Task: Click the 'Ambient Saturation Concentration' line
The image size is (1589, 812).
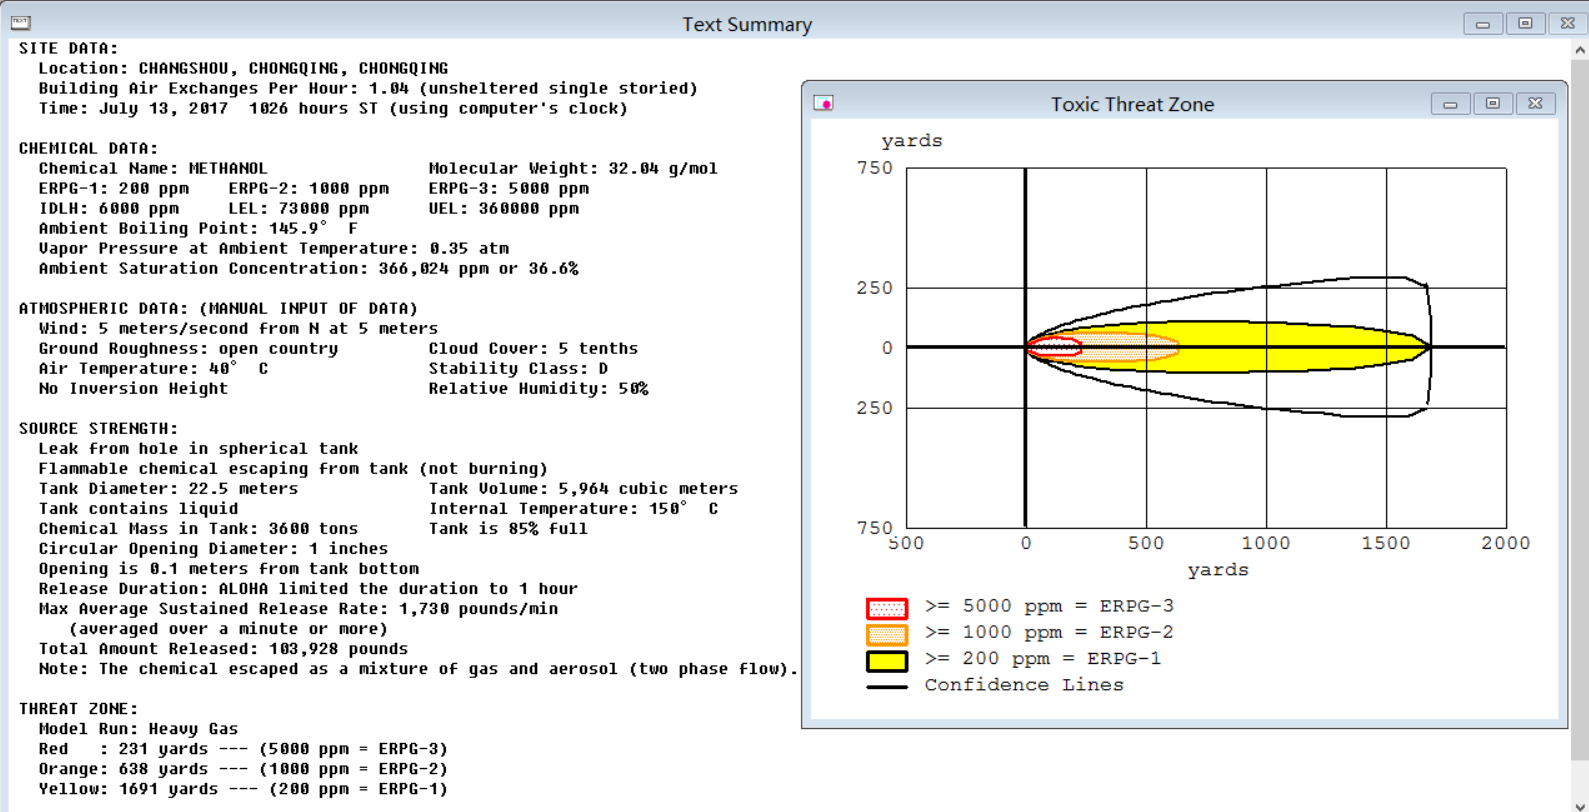Action: tap(308, 268)
